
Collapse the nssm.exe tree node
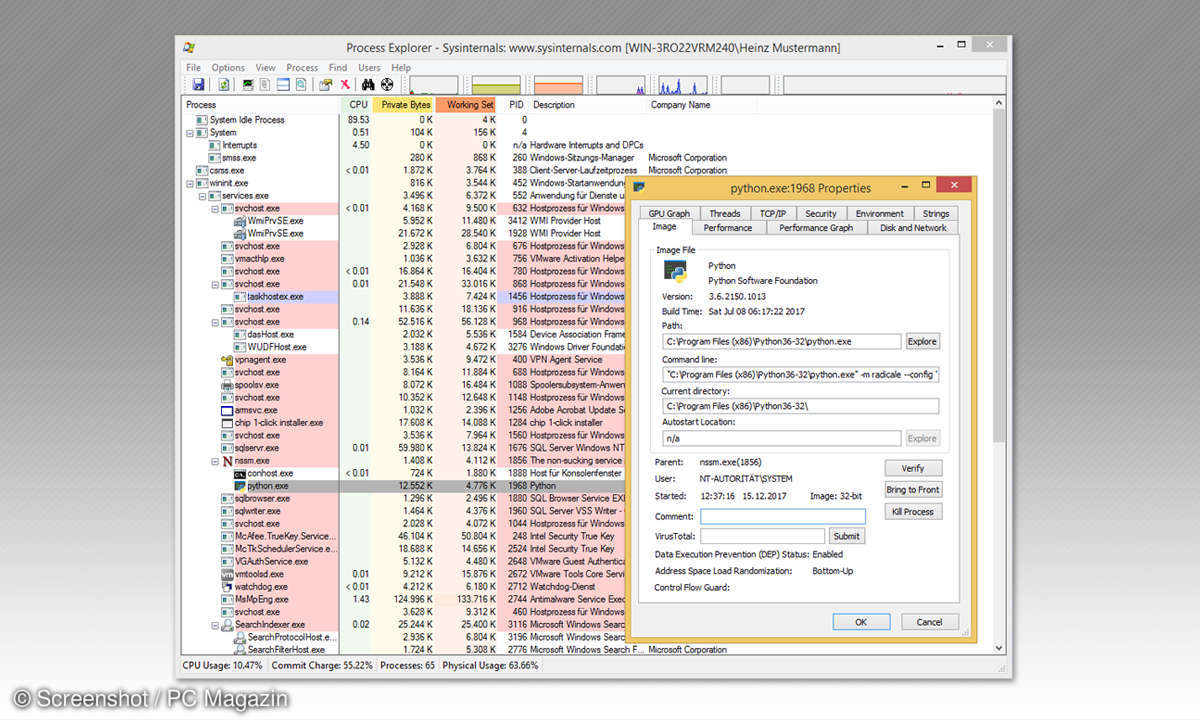click(x=214, y=461)
